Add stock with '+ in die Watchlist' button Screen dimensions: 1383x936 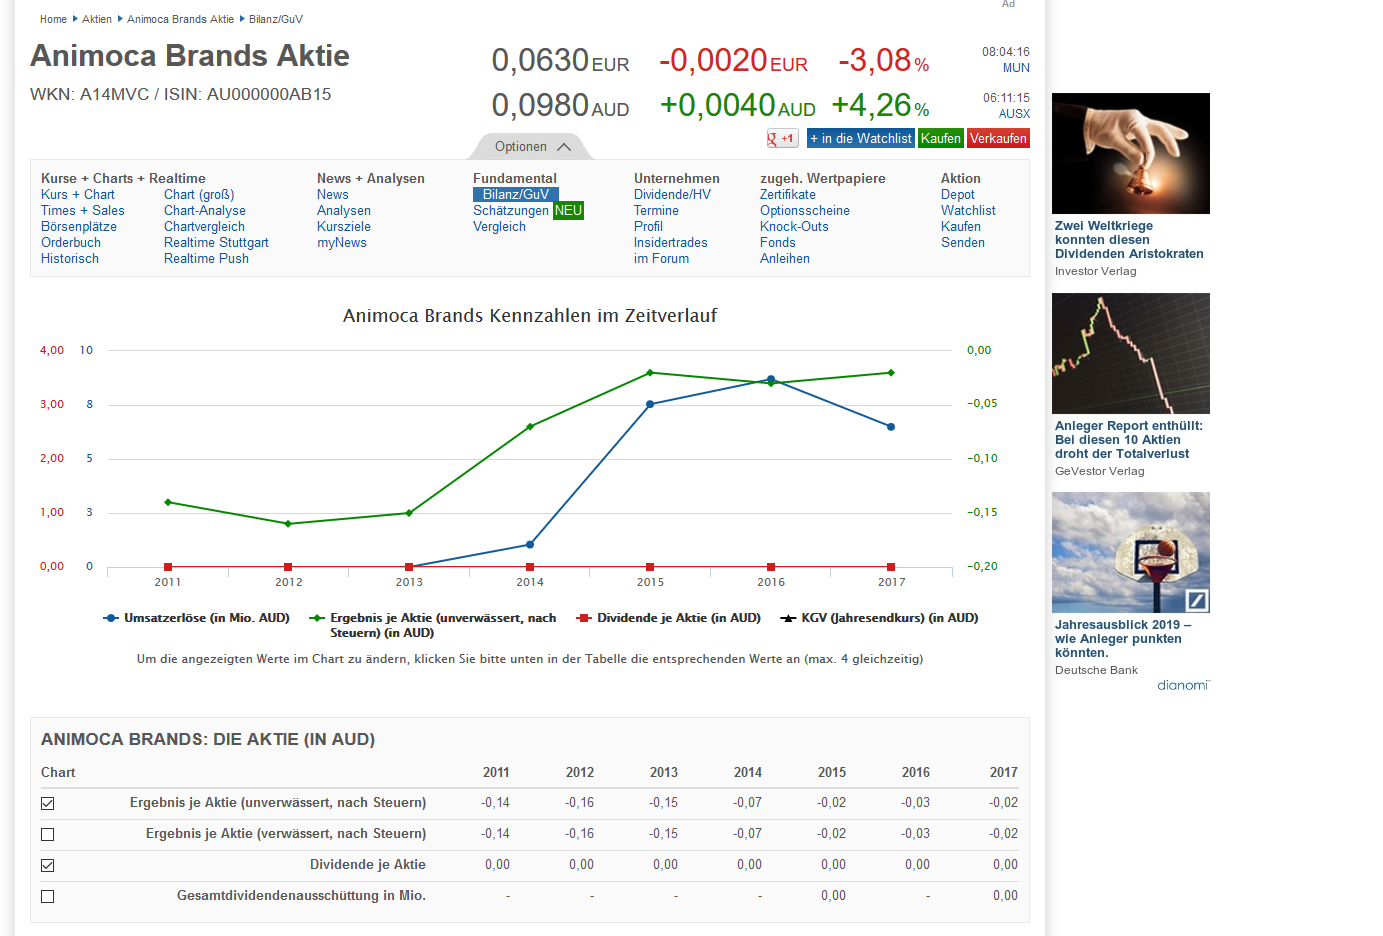[x=860, y=139]
